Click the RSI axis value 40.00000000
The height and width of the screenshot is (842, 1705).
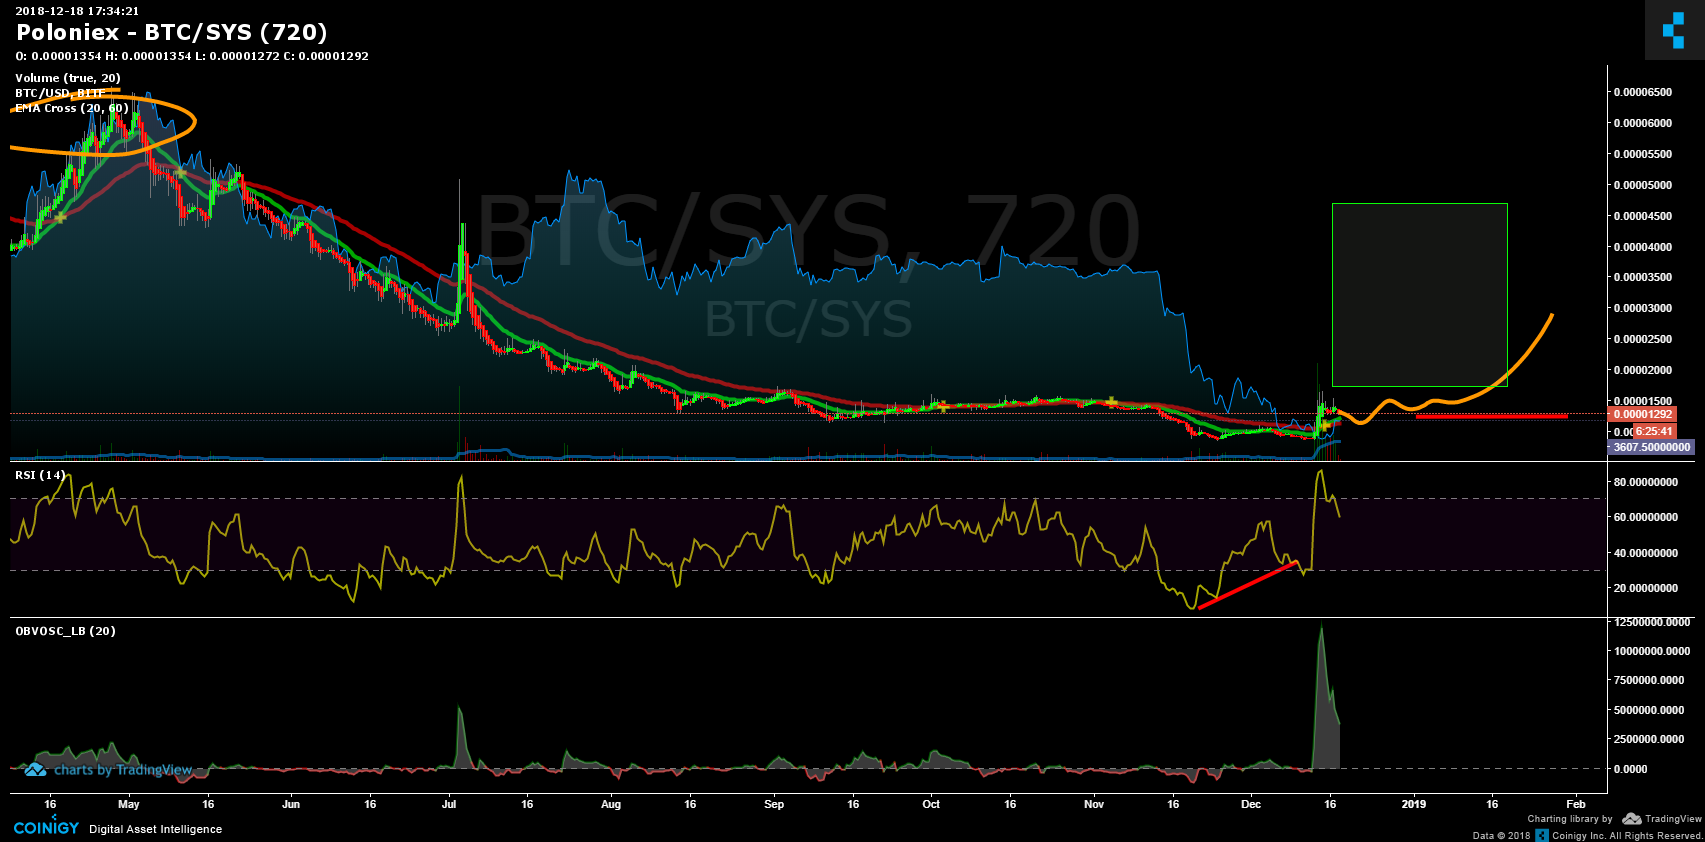[1646, 553]
